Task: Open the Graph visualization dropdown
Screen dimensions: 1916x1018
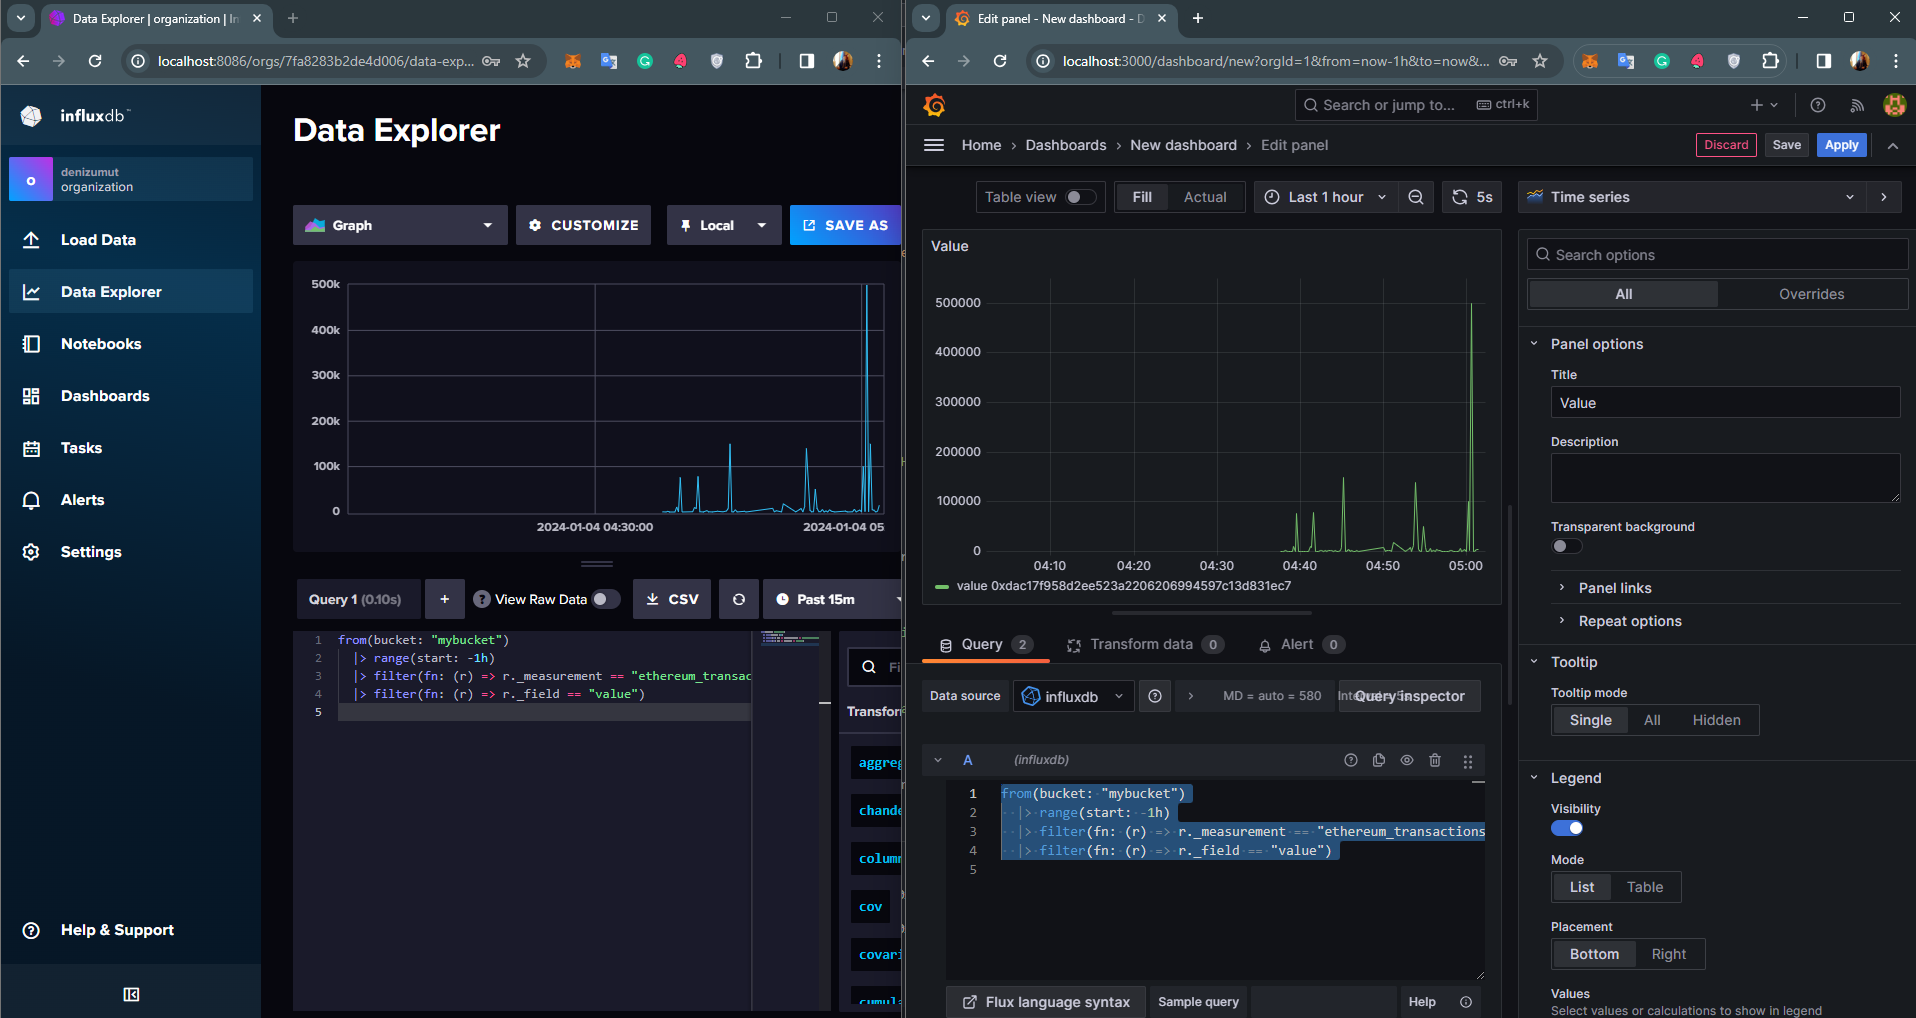Action: [400, 225]
